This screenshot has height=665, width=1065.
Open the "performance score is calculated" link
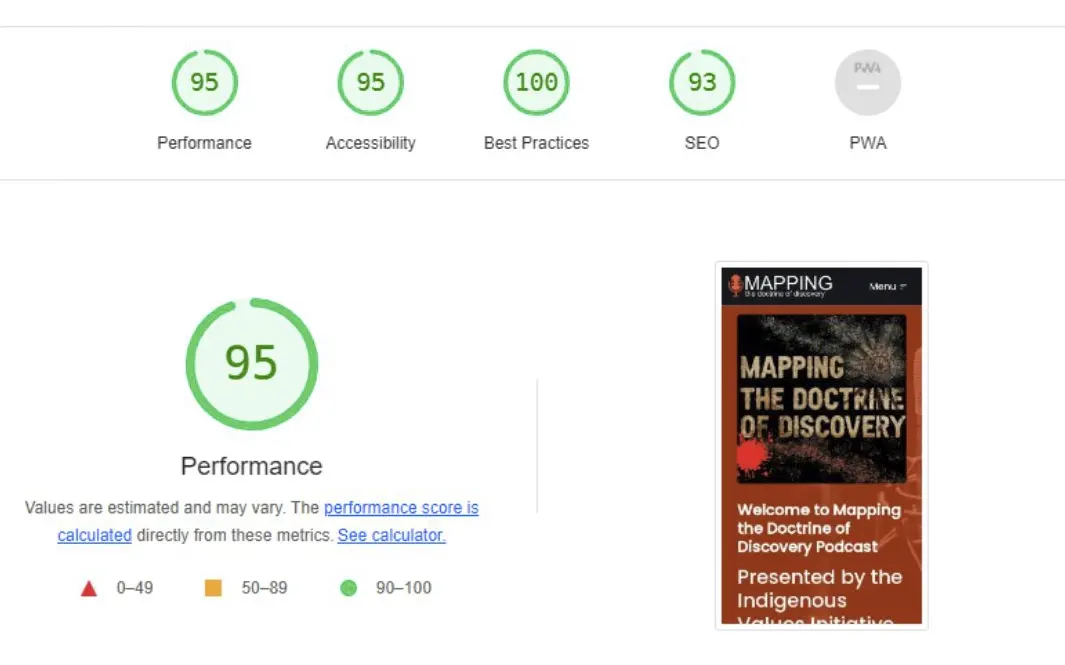click(401, 508)
